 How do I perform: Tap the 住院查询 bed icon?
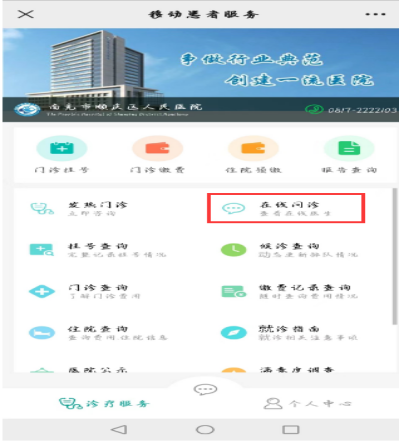click(x=42, y=333)
